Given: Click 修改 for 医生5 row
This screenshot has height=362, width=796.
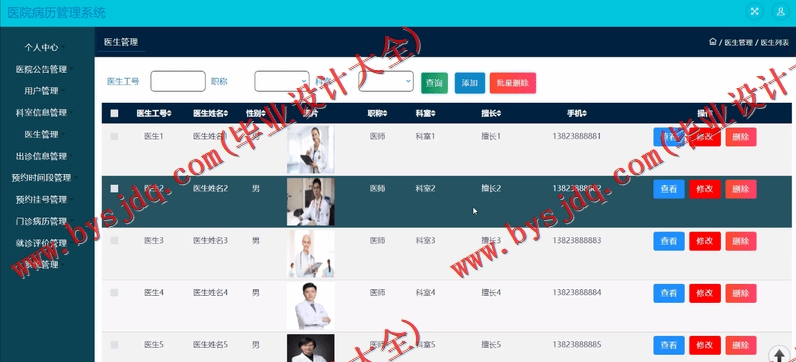Looking at the screenshot, I should 705,345.
